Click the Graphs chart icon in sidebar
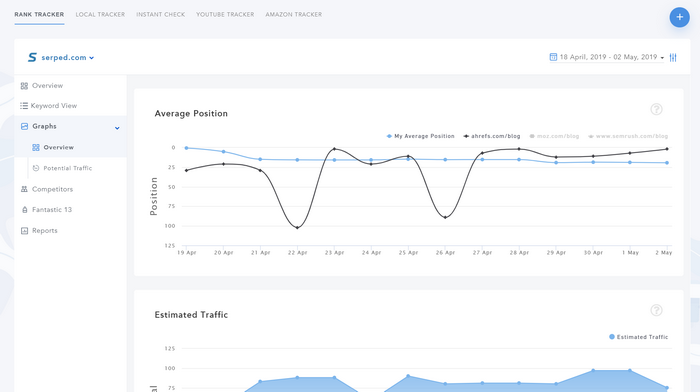Image resolution: width=700 pixels, height=392 pixels. 24,126
